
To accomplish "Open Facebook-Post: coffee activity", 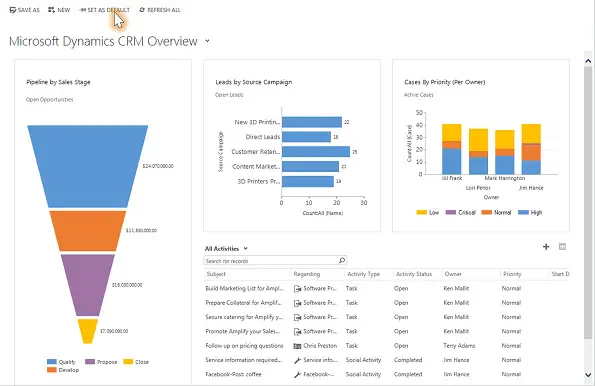I will (233, 374).
